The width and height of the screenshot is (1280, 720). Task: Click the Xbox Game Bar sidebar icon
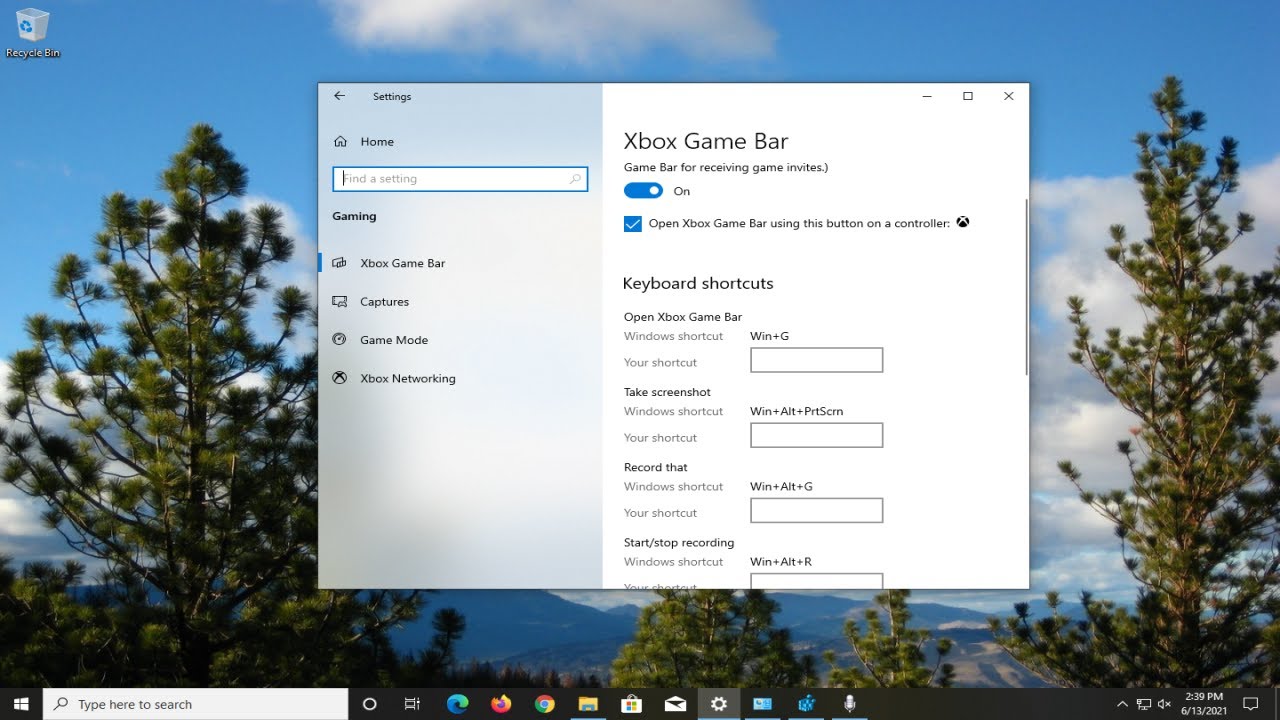point(340,263)
